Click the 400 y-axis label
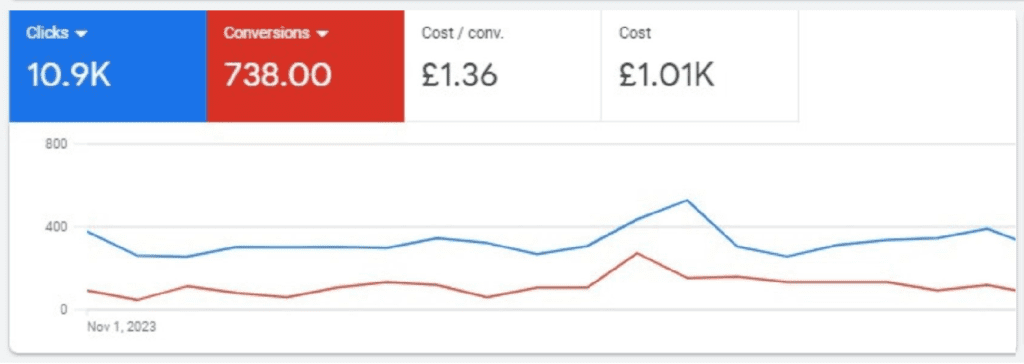Screen dimensions: 1024x364 click(56, 227)
